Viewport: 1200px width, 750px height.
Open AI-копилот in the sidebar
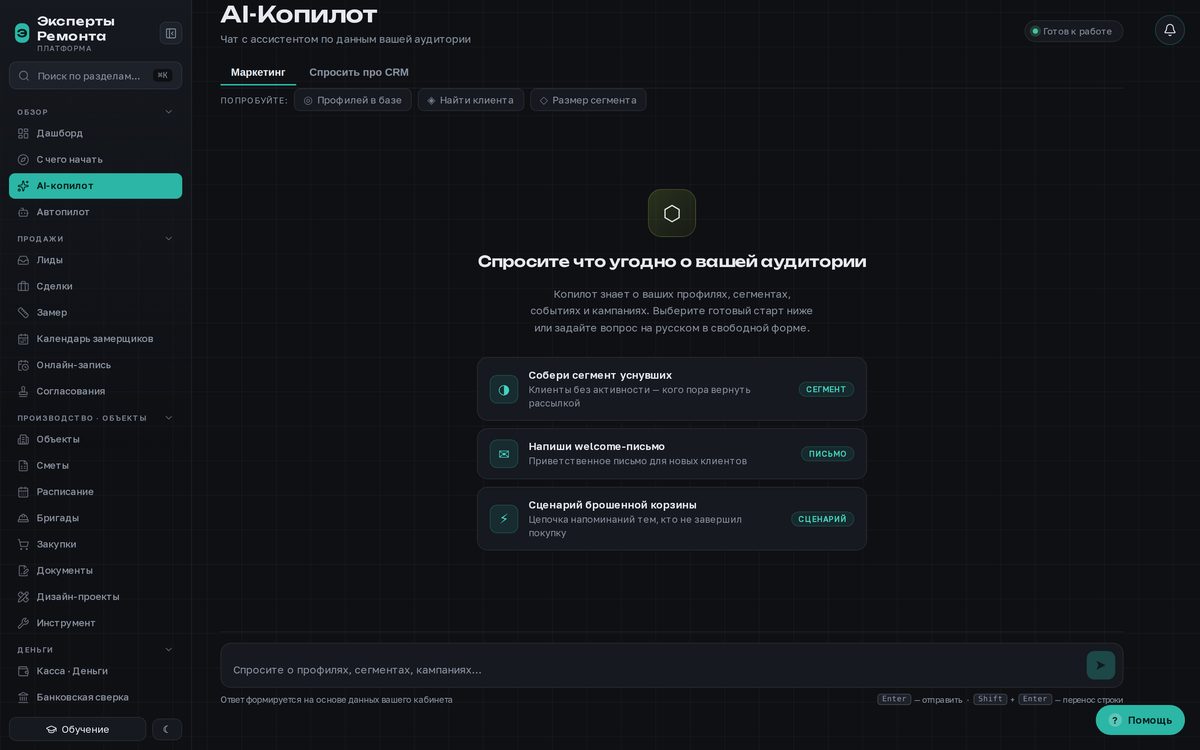tap(96, 186)
